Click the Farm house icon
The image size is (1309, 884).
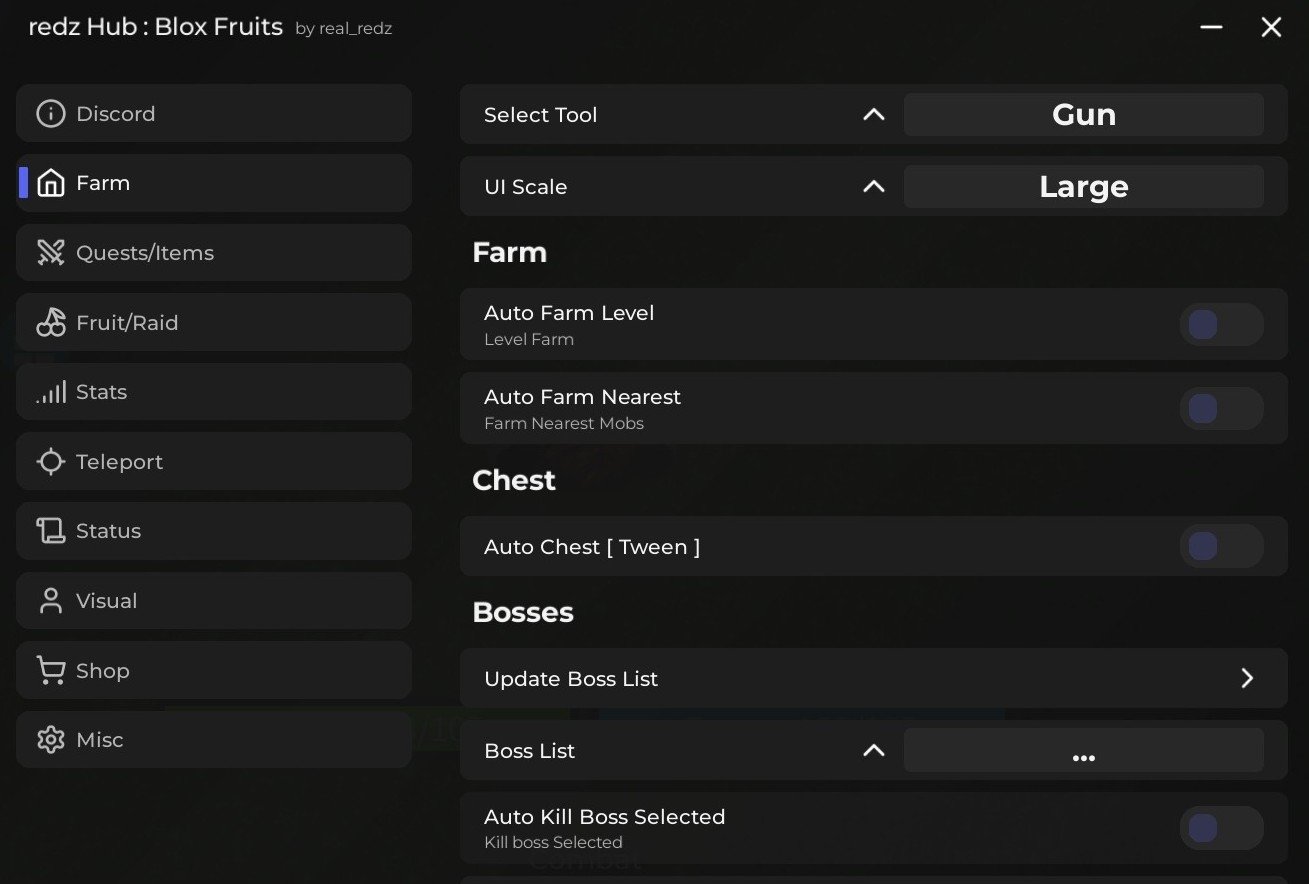pyautogui.click(x=51, y=183)
